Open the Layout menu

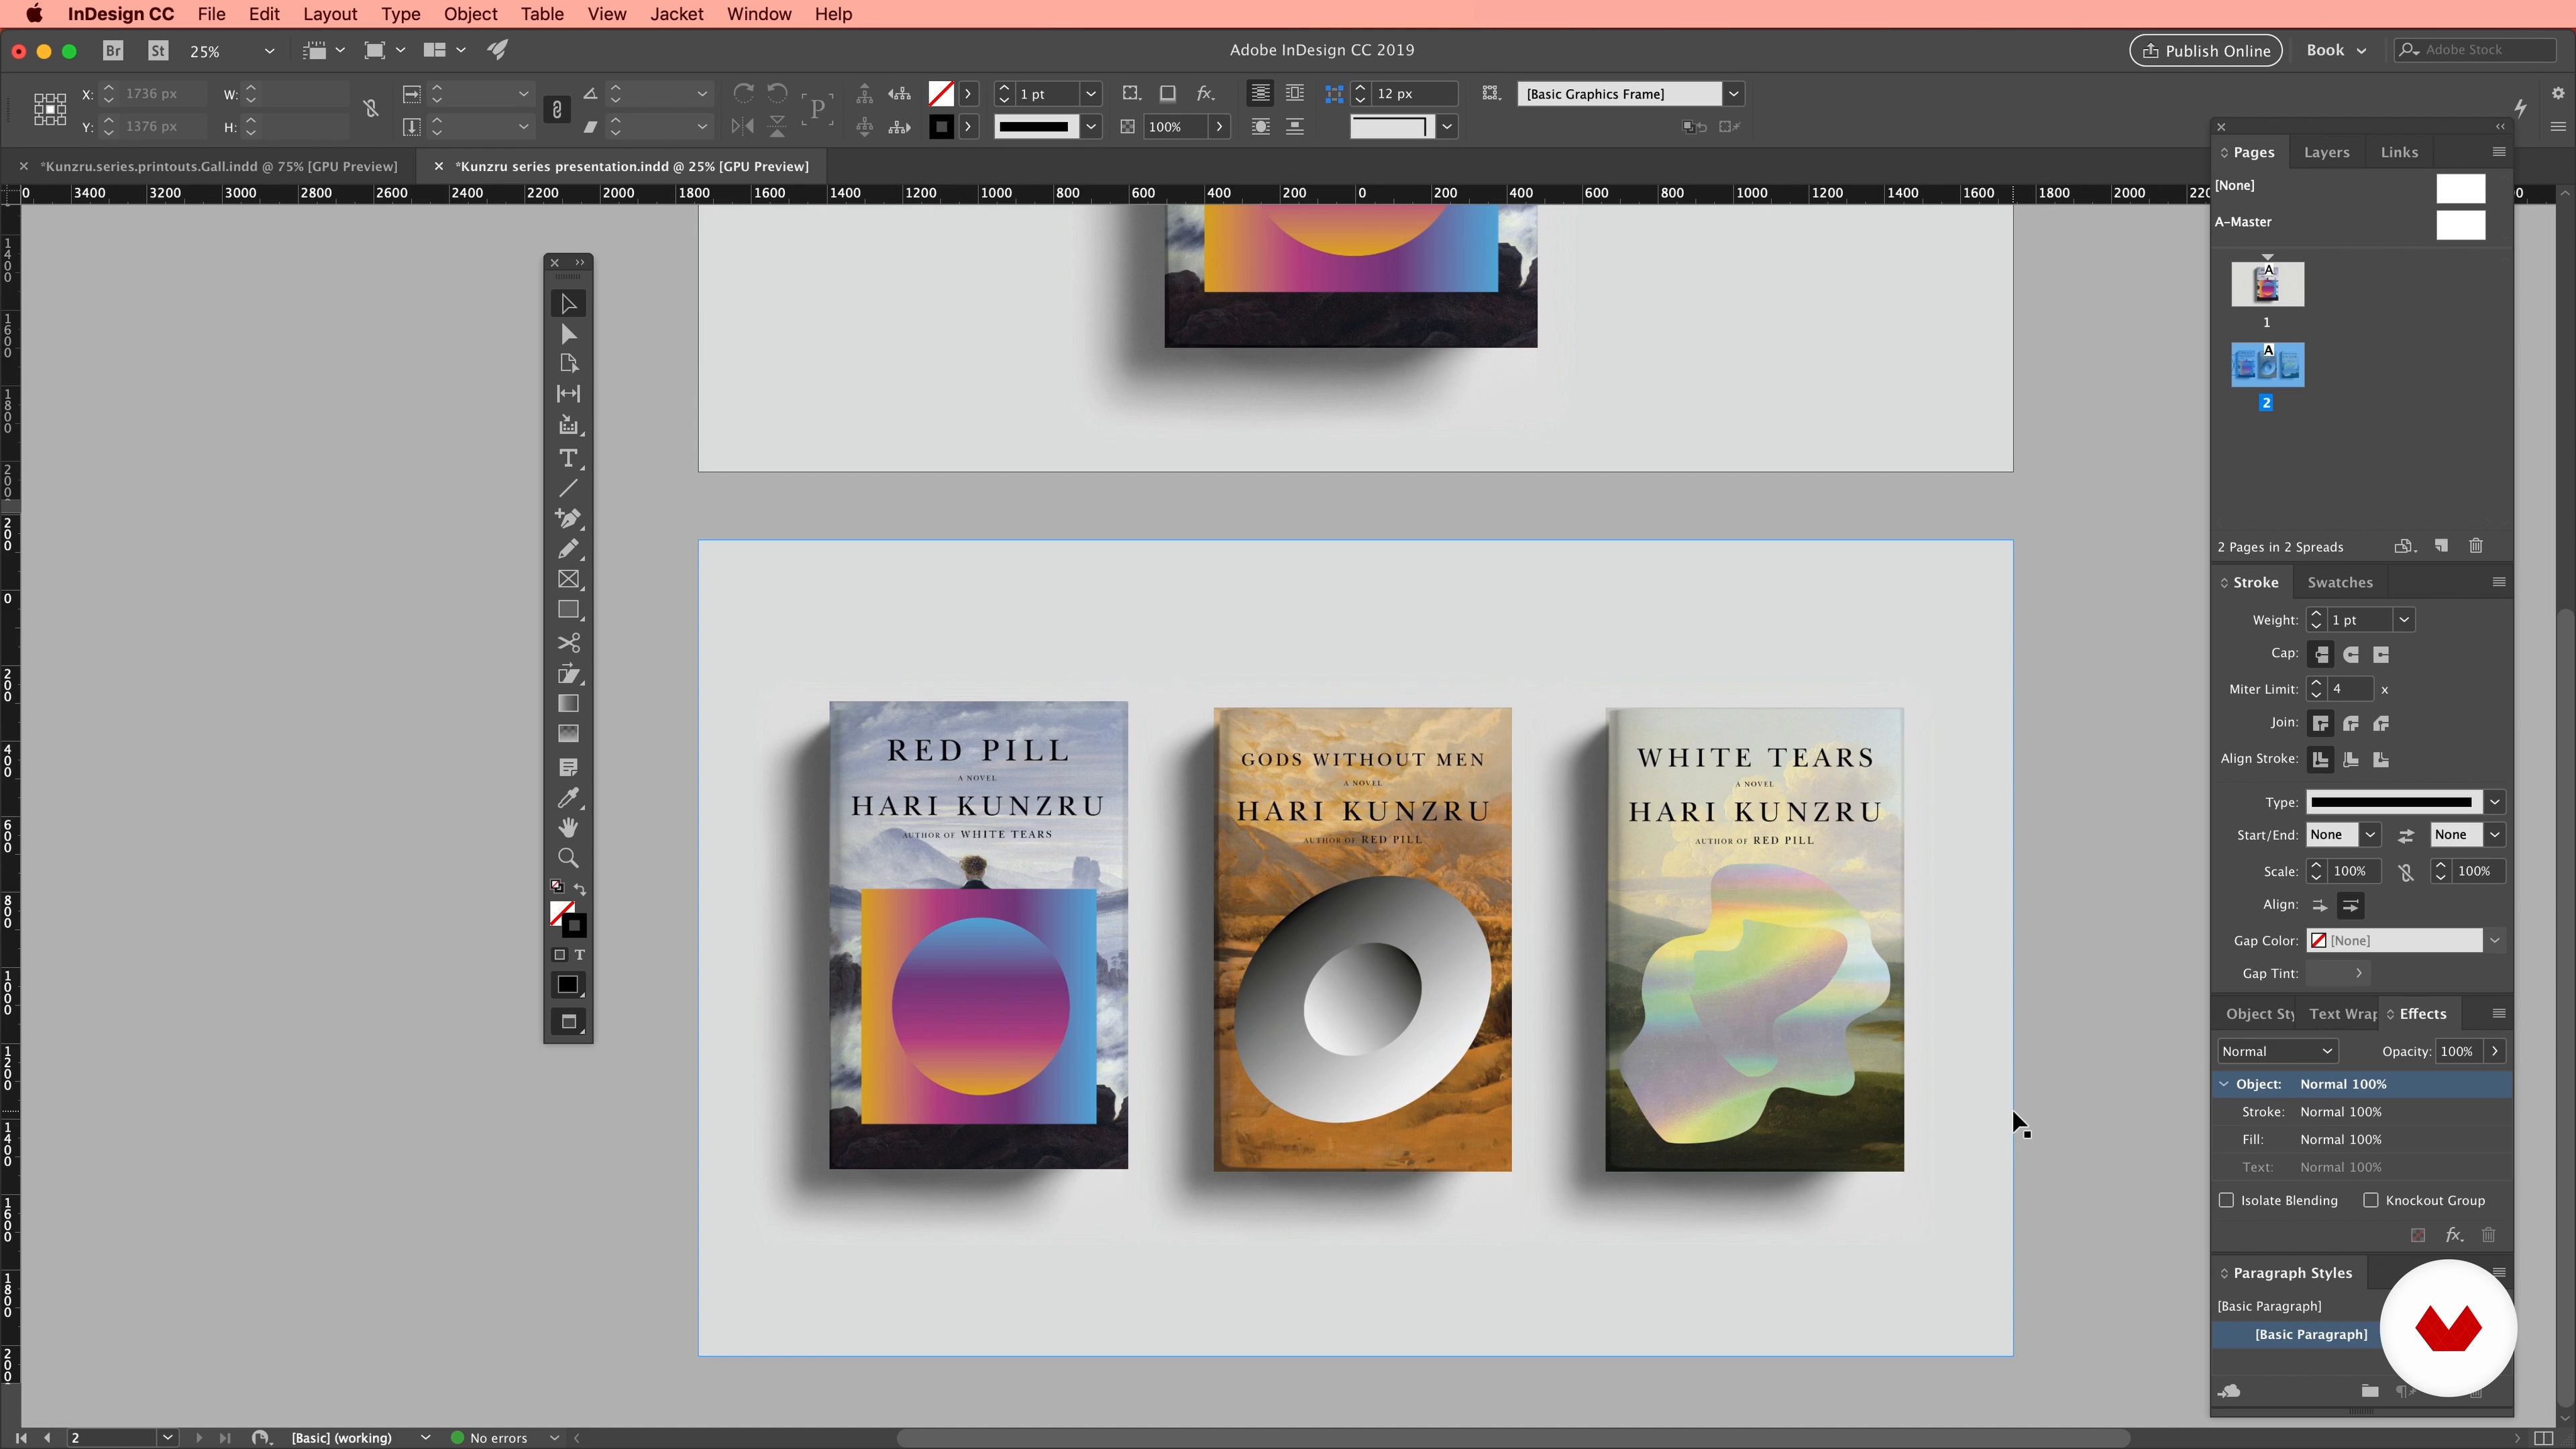(330, 14)
